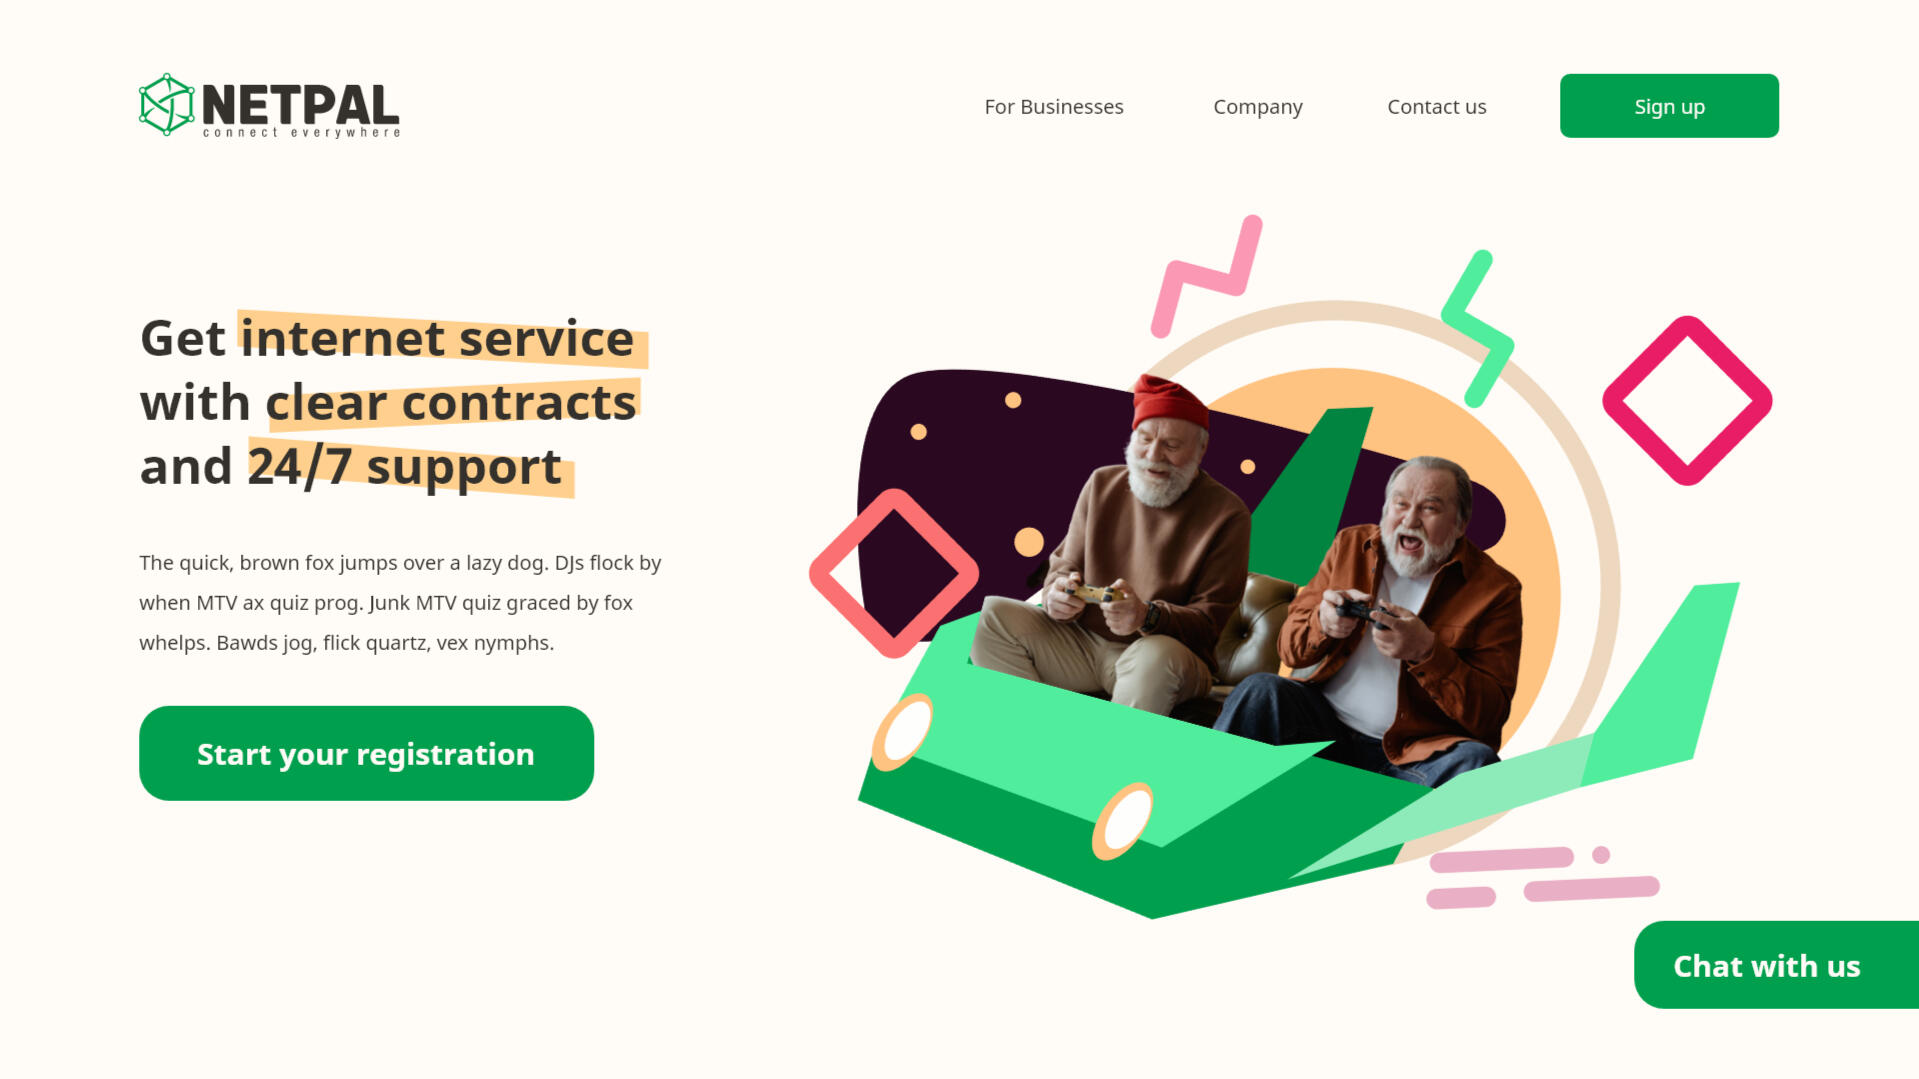Click the magenta diamond shape icon
Image resolution: width=1919 pixels, height=1079 pixels.
click(x=1687, y=401)
